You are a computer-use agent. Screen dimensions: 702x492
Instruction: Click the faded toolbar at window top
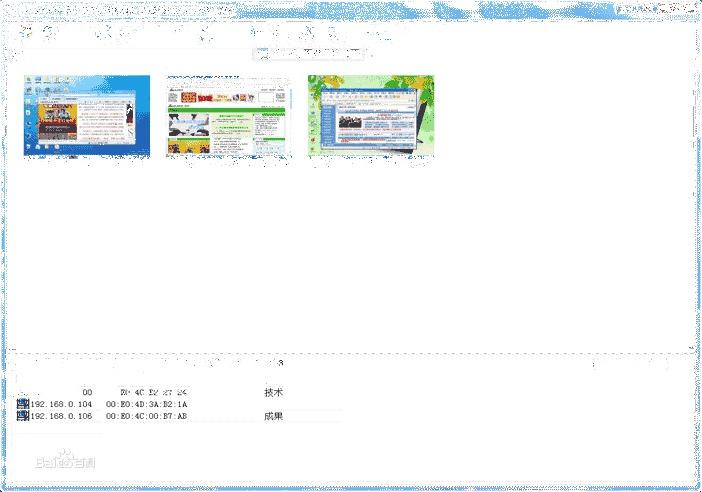click(200, 34)
